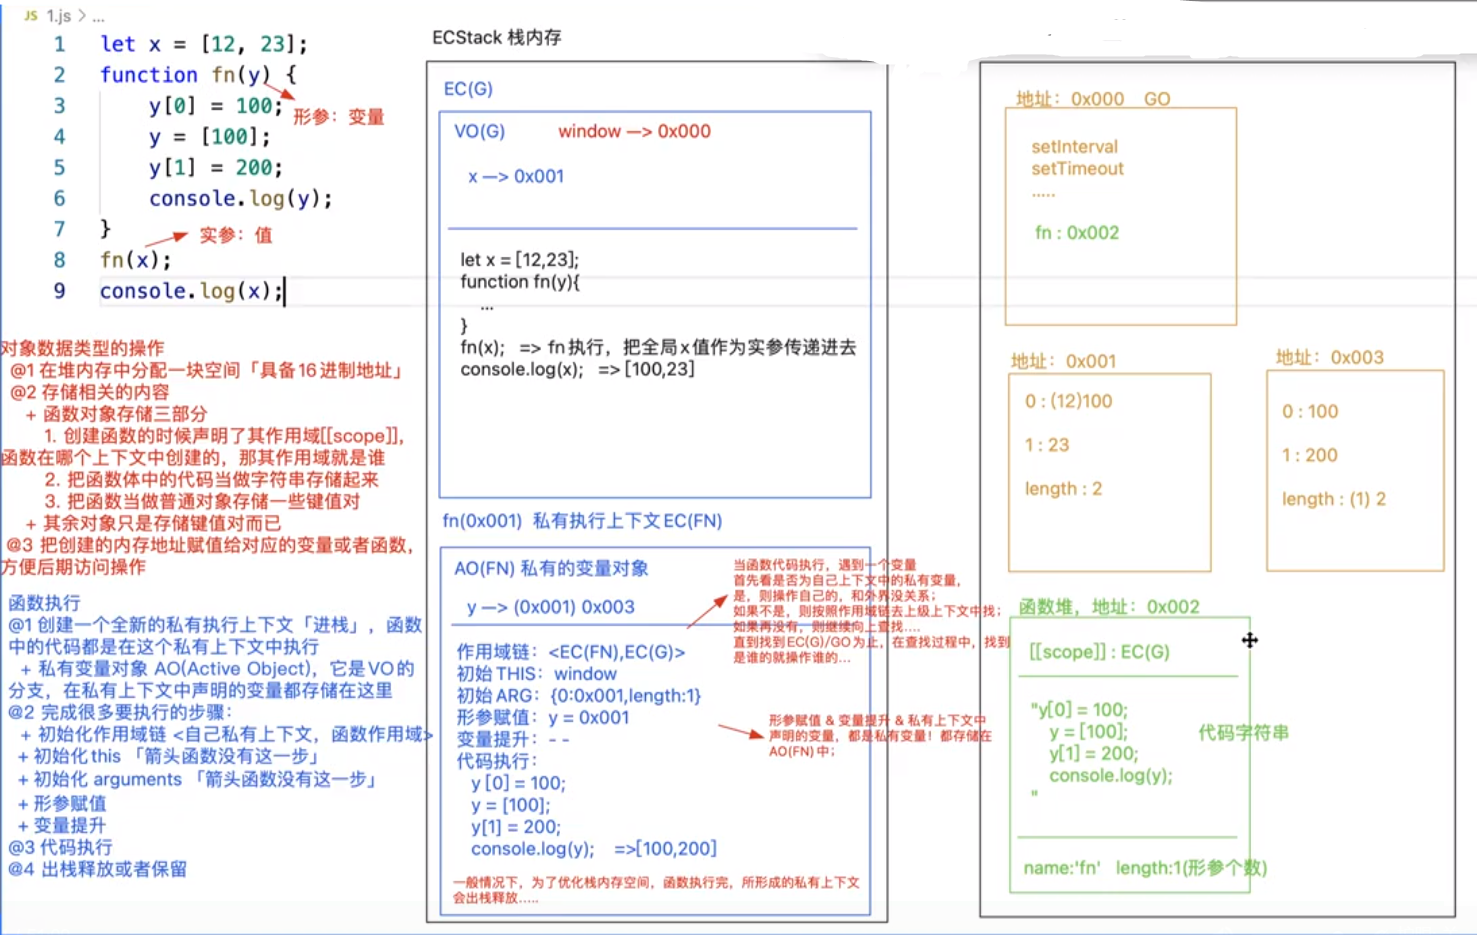Click the "初始THIS: window" line
Viewport: 1477px width, 935px height.
coord(536,674)
